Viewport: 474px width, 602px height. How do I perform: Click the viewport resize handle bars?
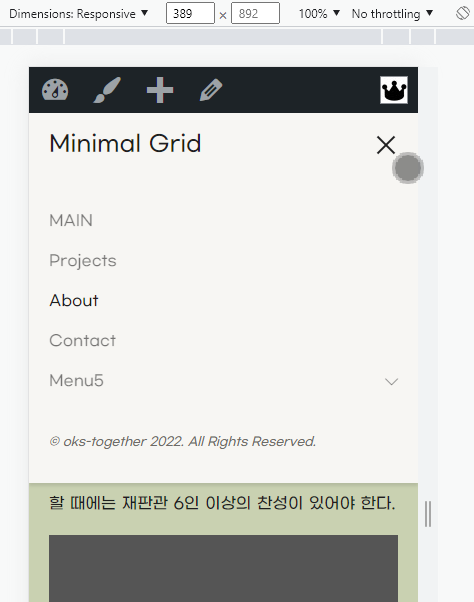428,514
